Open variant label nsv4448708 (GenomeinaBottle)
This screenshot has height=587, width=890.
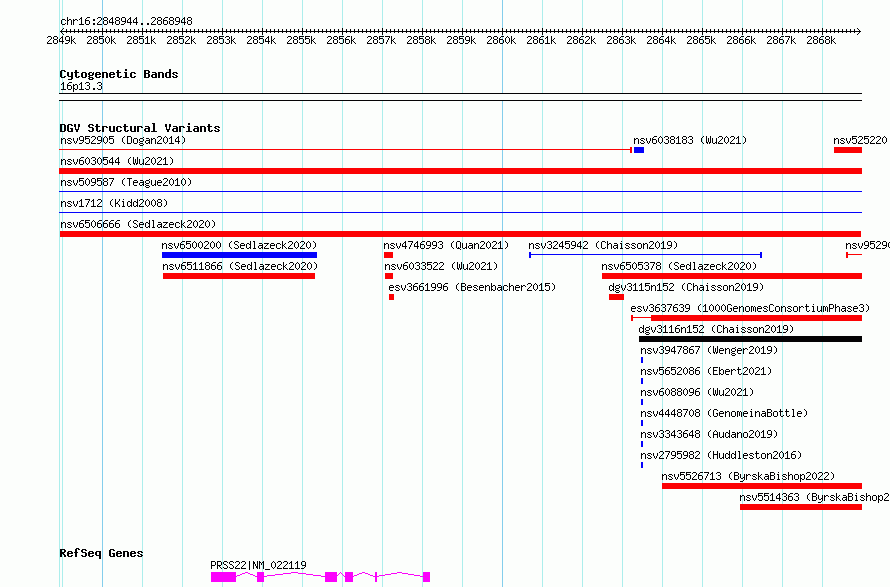click(724, 413)
